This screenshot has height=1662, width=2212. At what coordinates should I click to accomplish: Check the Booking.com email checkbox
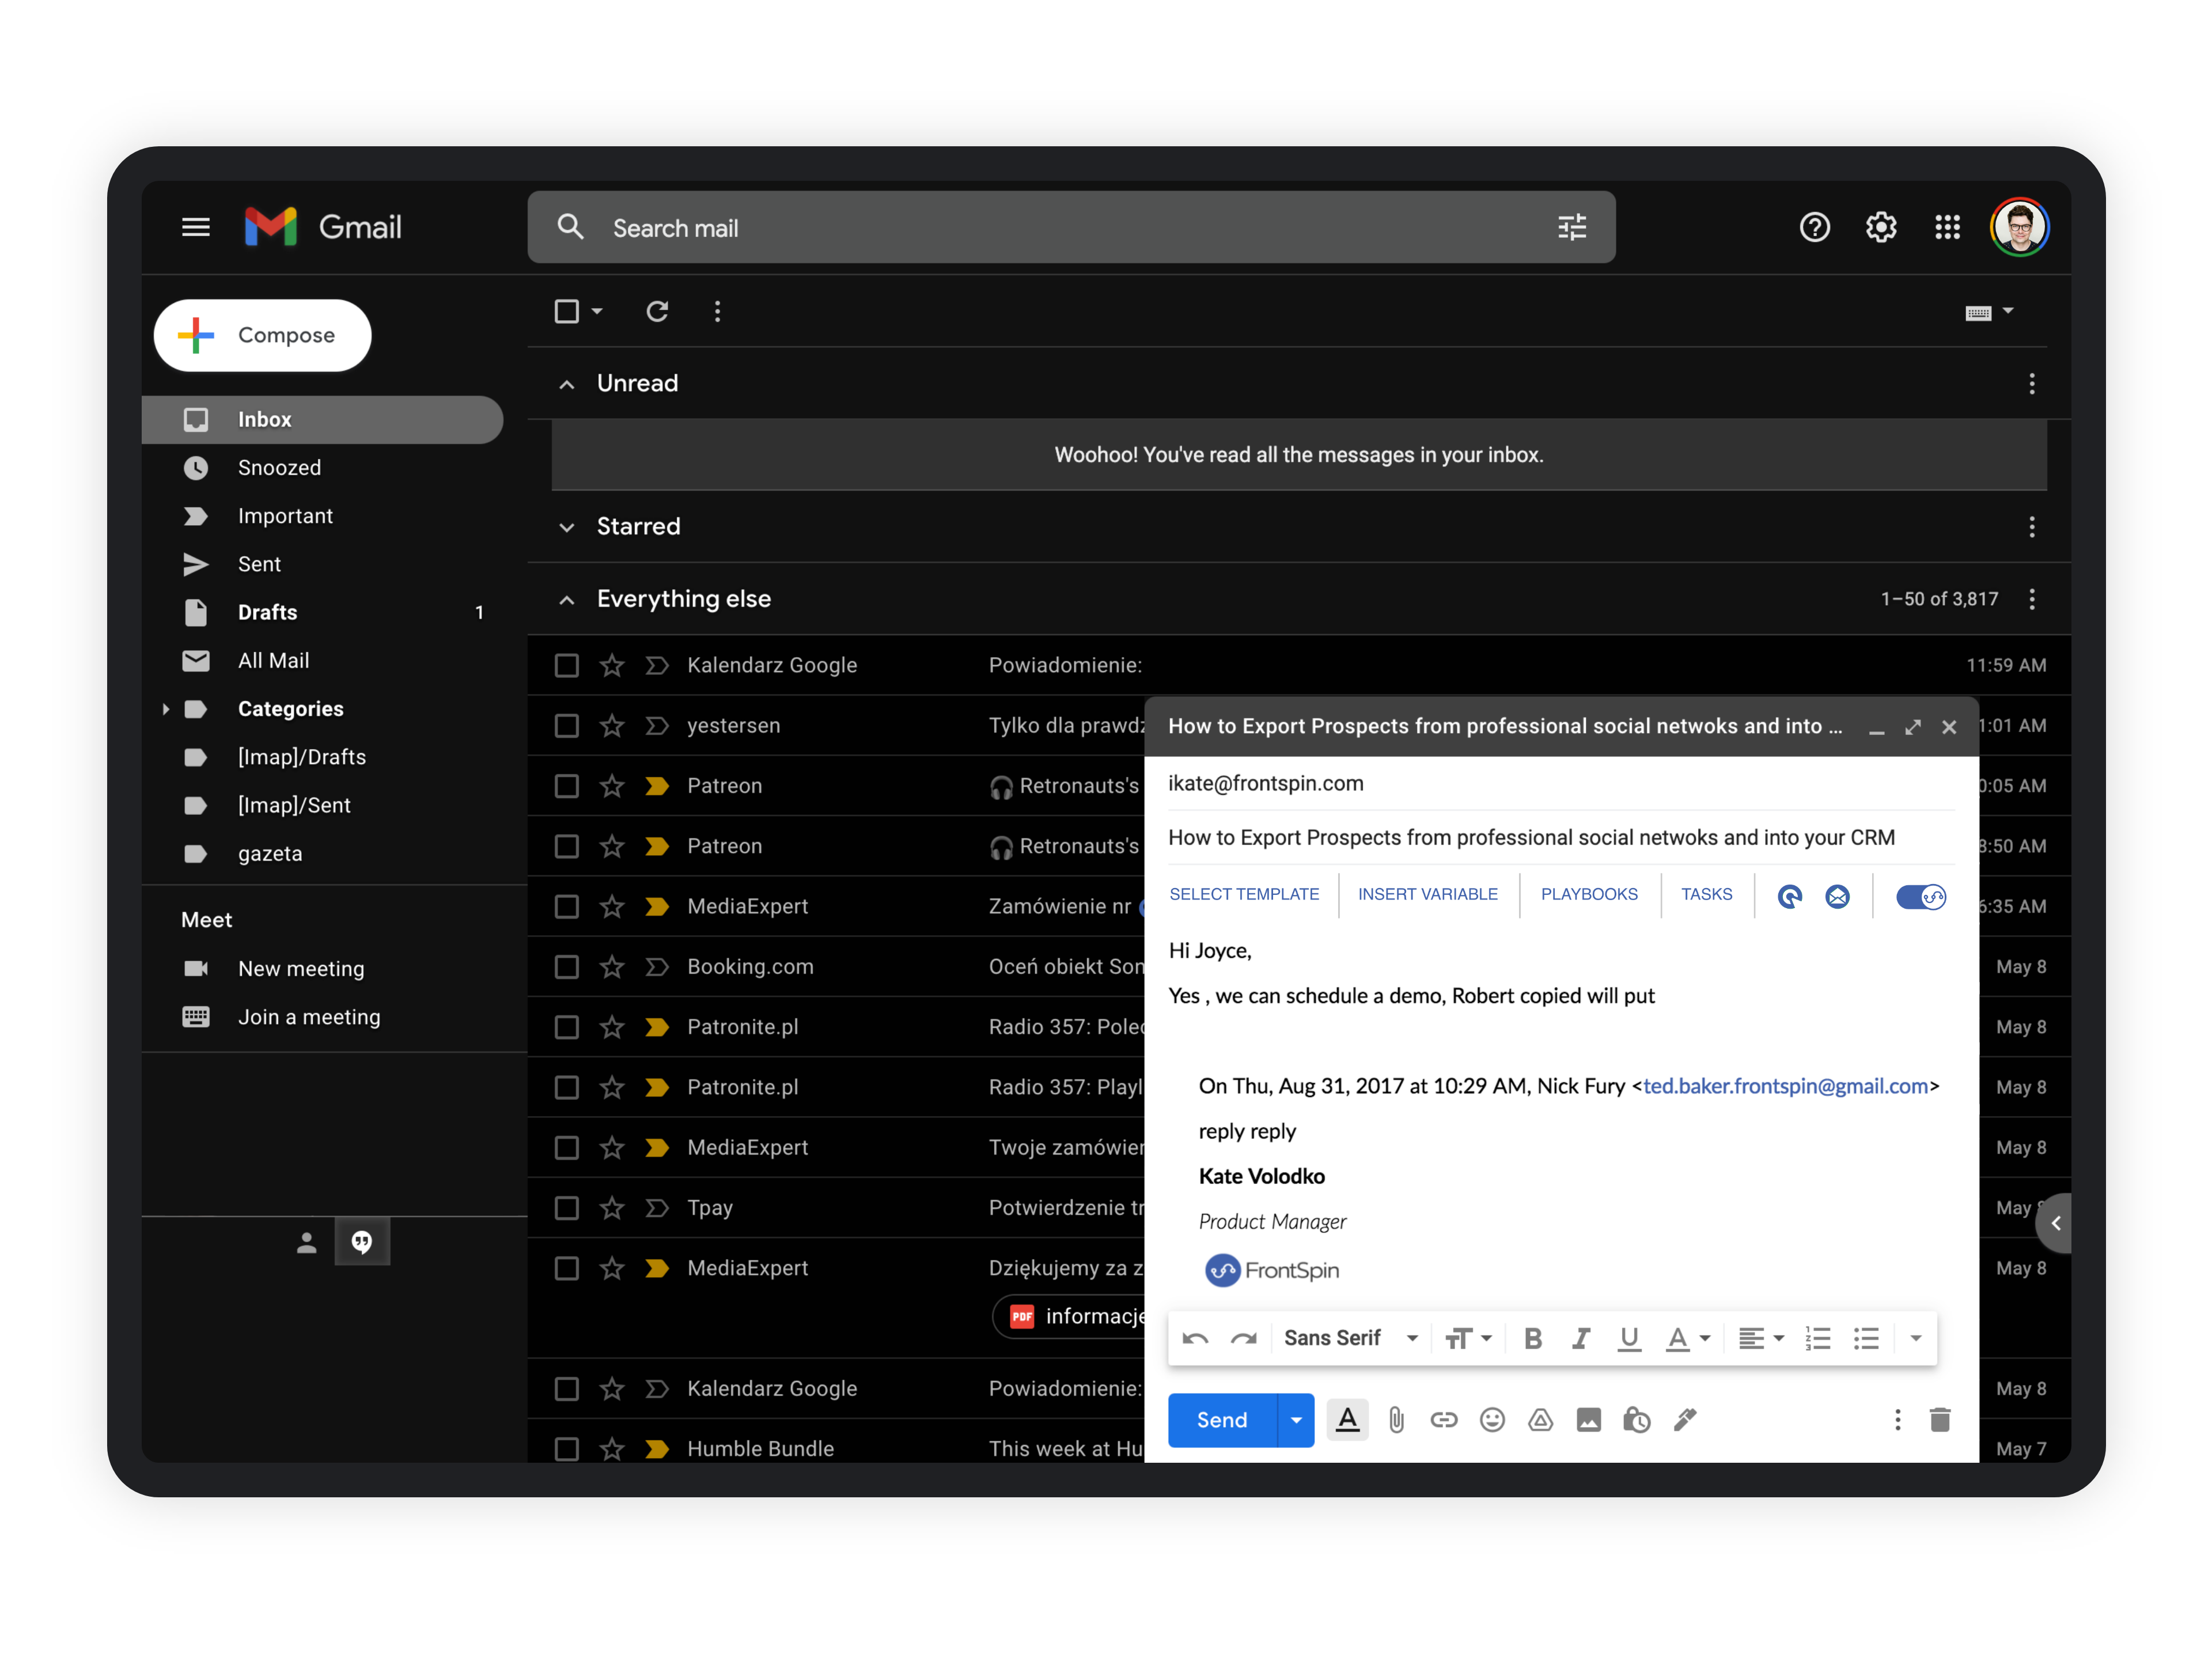click(567, 967)
